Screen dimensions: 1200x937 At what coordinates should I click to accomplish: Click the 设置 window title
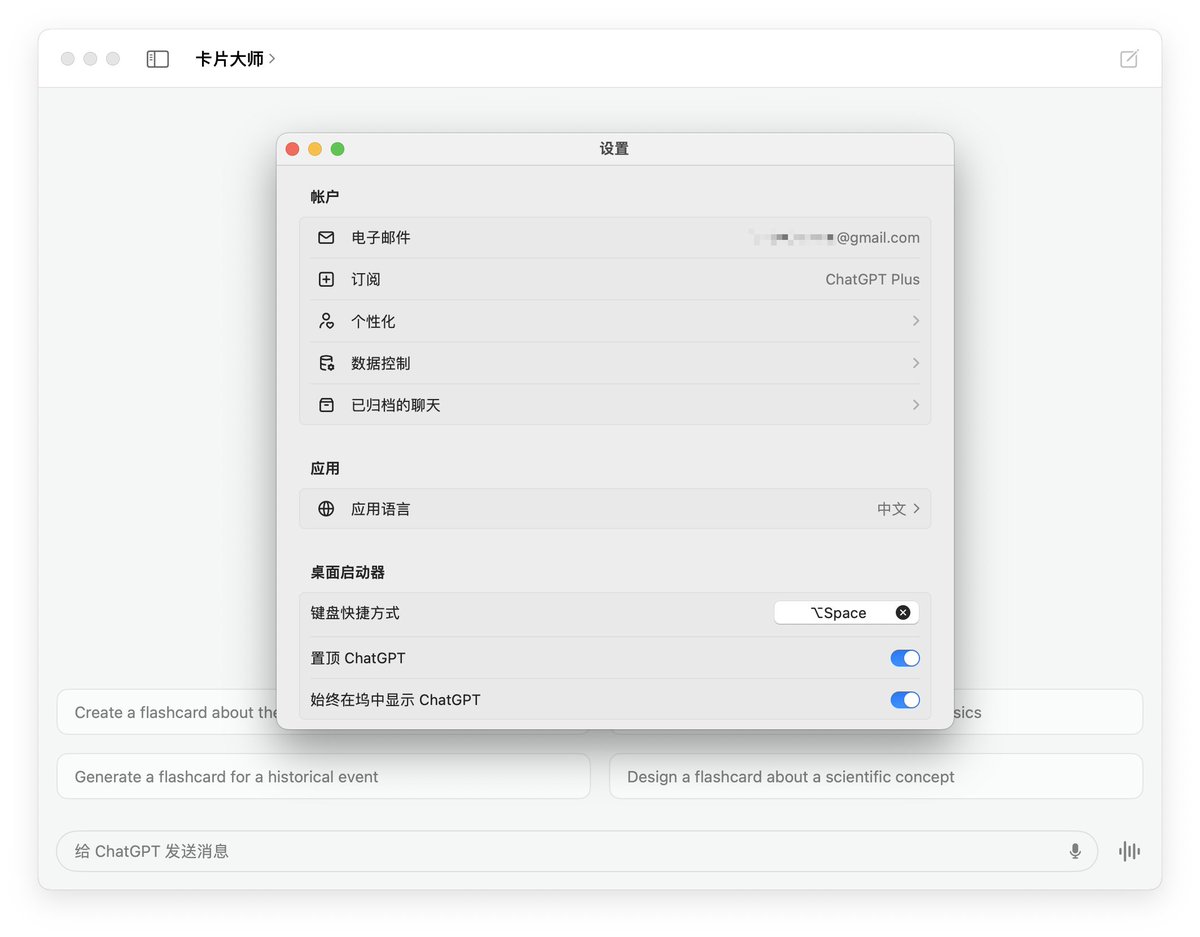click(614, 149)
